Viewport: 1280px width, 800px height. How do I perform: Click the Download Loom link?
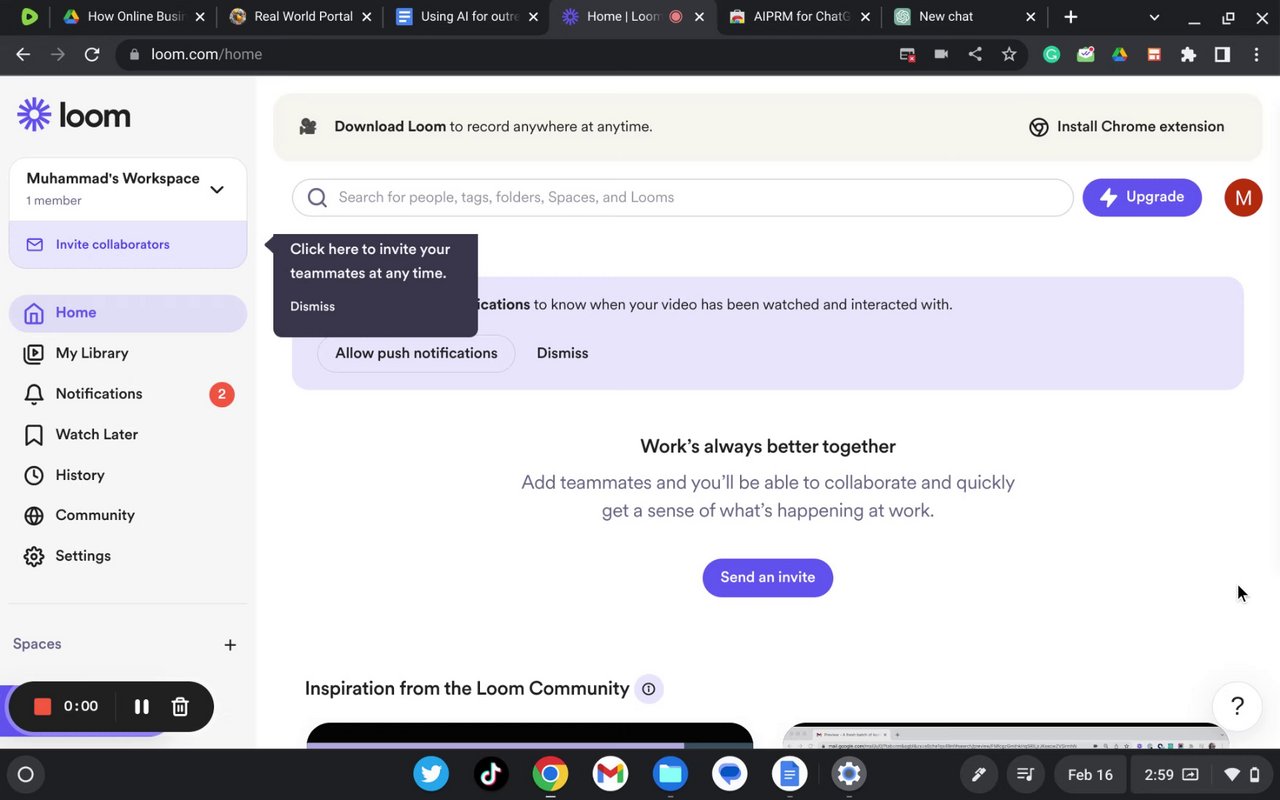(390, 127)
